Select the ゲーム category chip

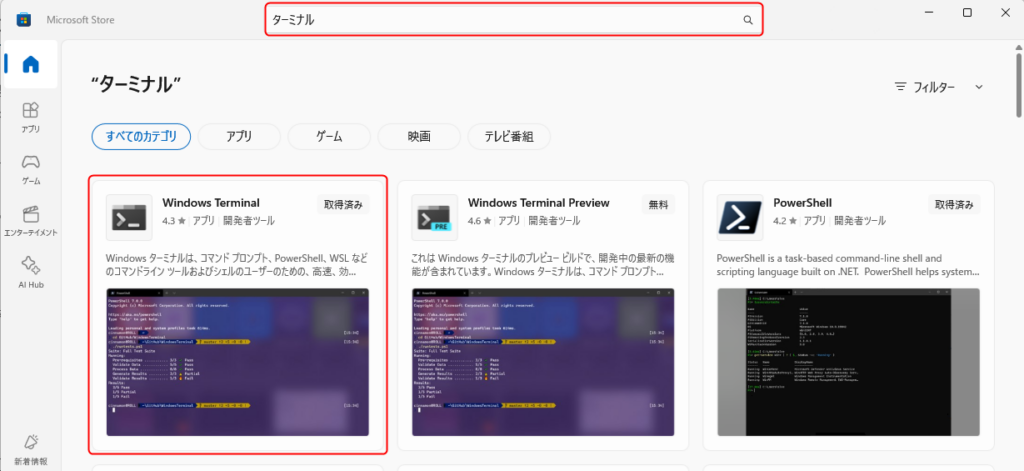pyautogui.click(x=329, y=137)
